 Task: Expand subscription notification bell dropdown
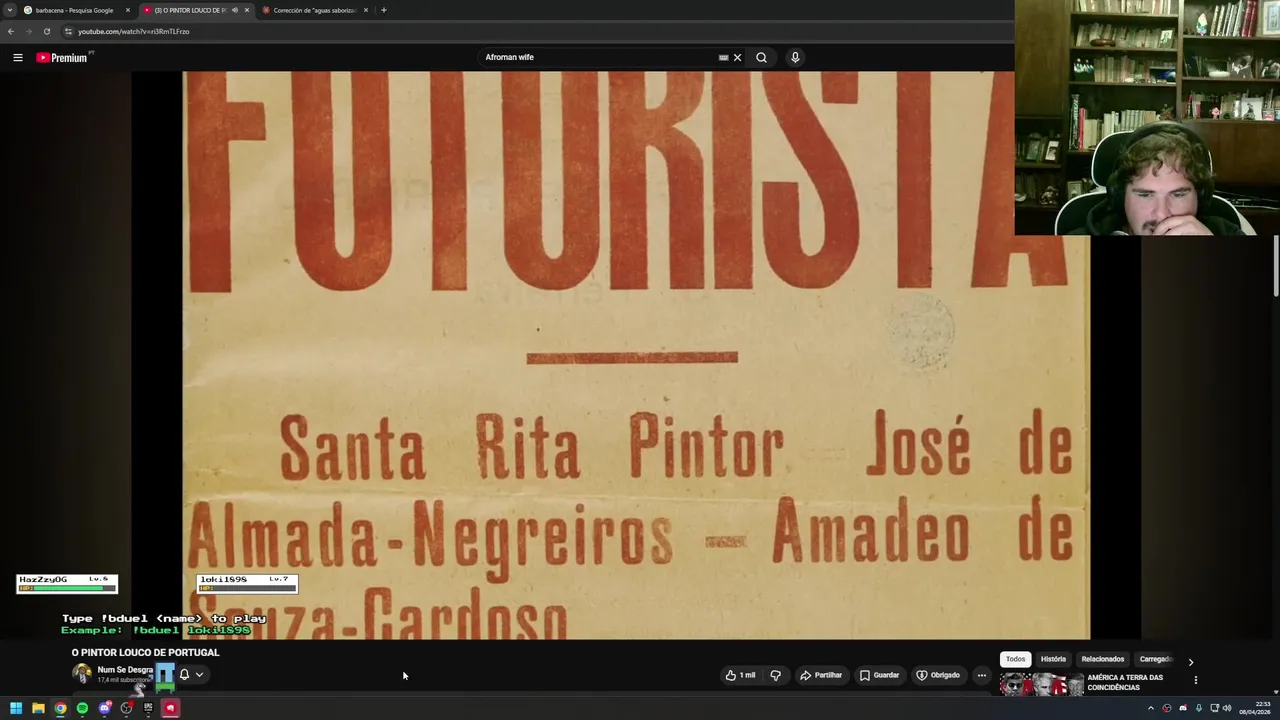191,674
